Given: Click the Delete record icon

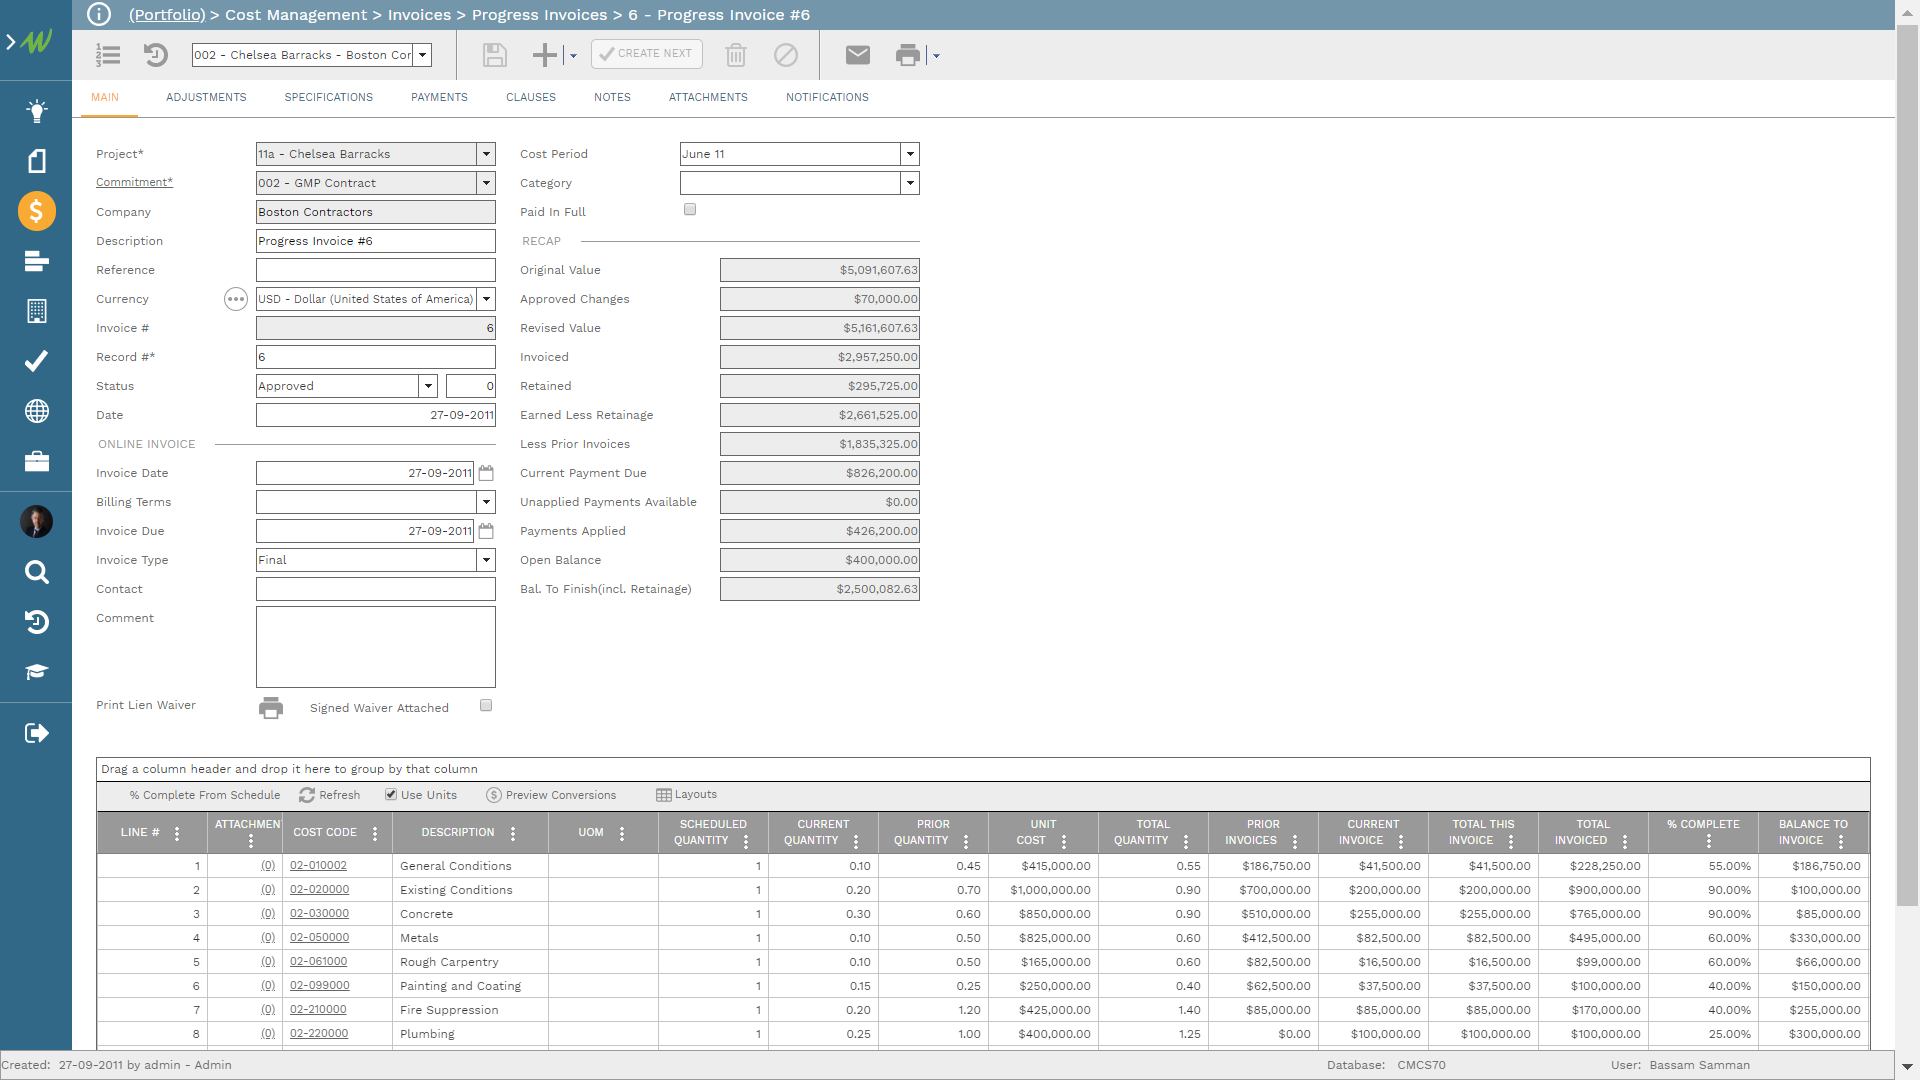Looking at the screenshot, I should tap(736, 55).
